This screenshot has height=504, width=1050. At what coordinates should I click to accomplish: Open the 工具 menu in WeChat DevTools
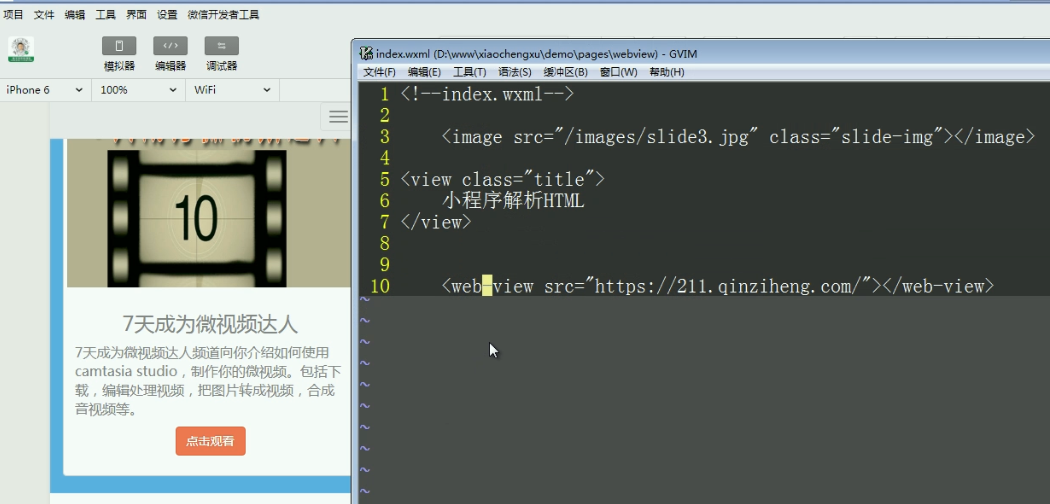click(106, 14)
